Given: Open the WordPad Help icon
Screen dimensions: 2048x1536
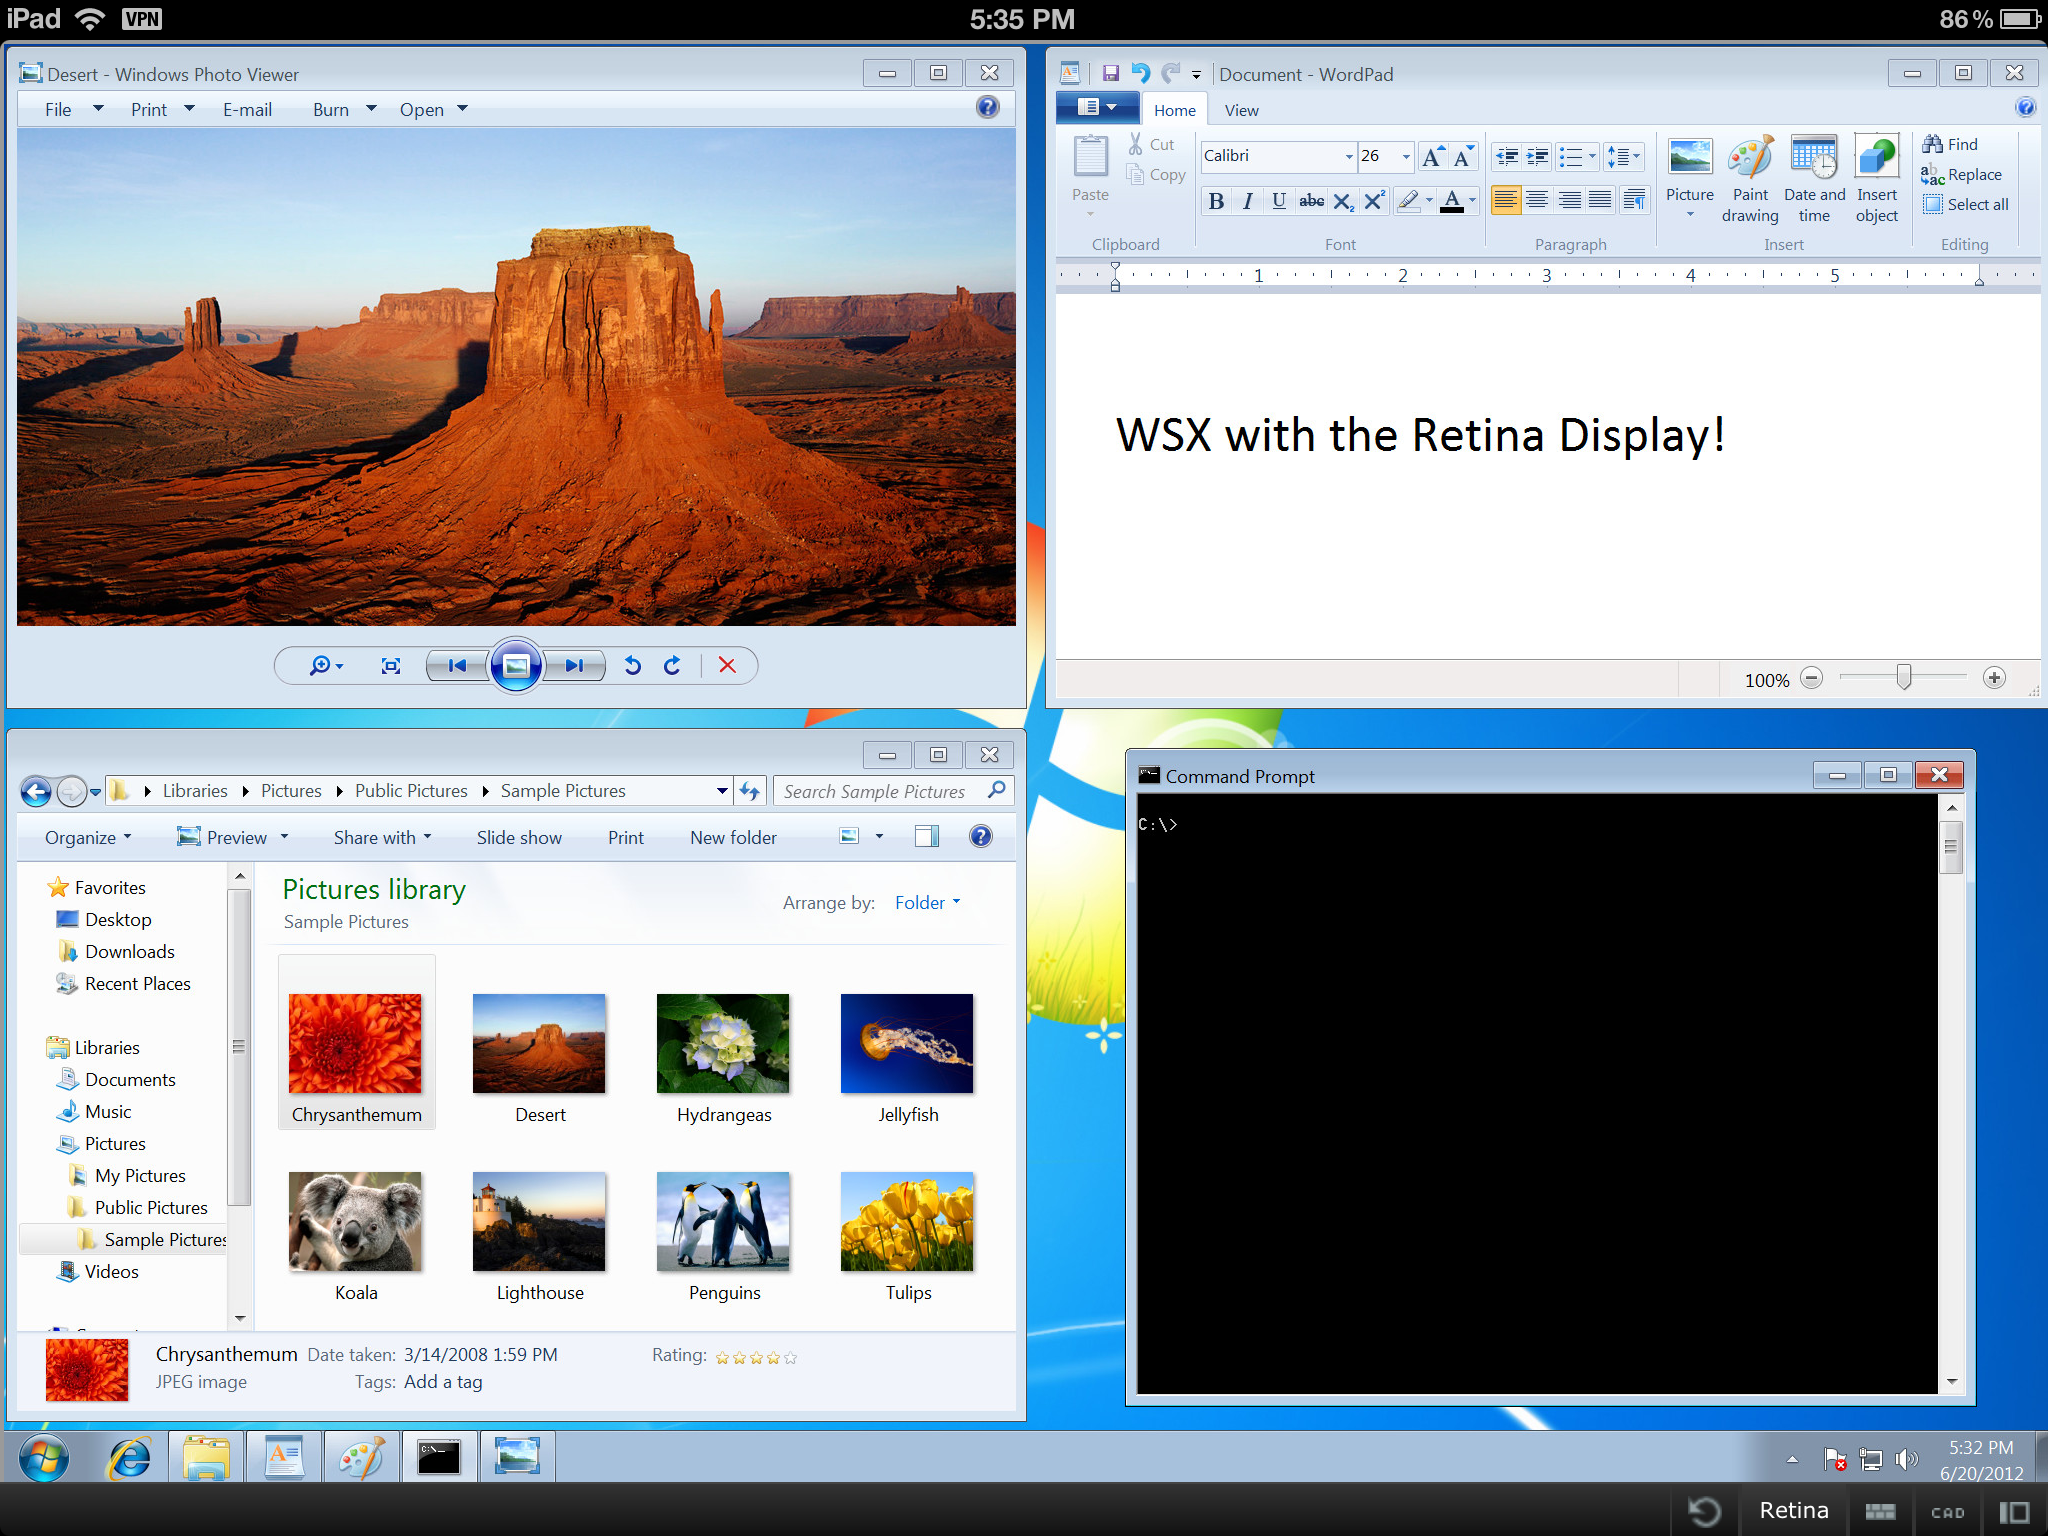Looking at the screenshot, I should click(x=2025, y=107).
